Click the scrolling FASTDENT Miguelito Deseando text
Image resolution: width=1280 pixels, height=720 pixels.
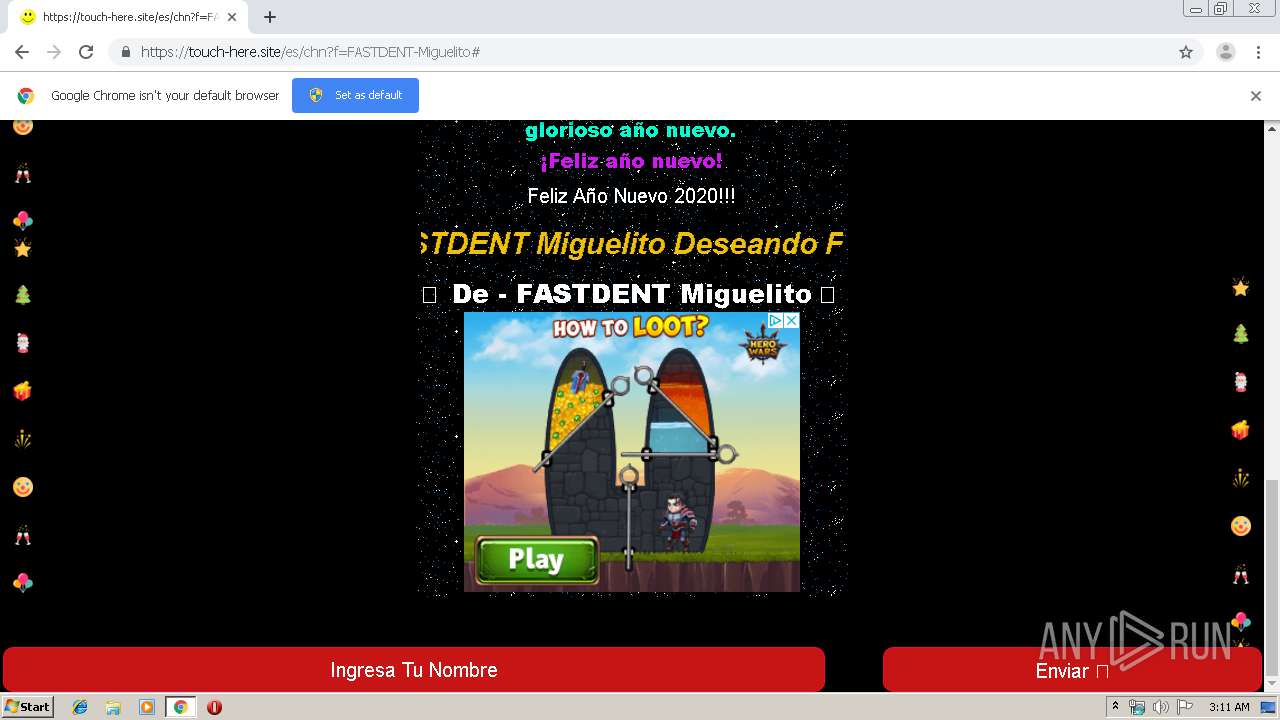click(x=631, y=243)
